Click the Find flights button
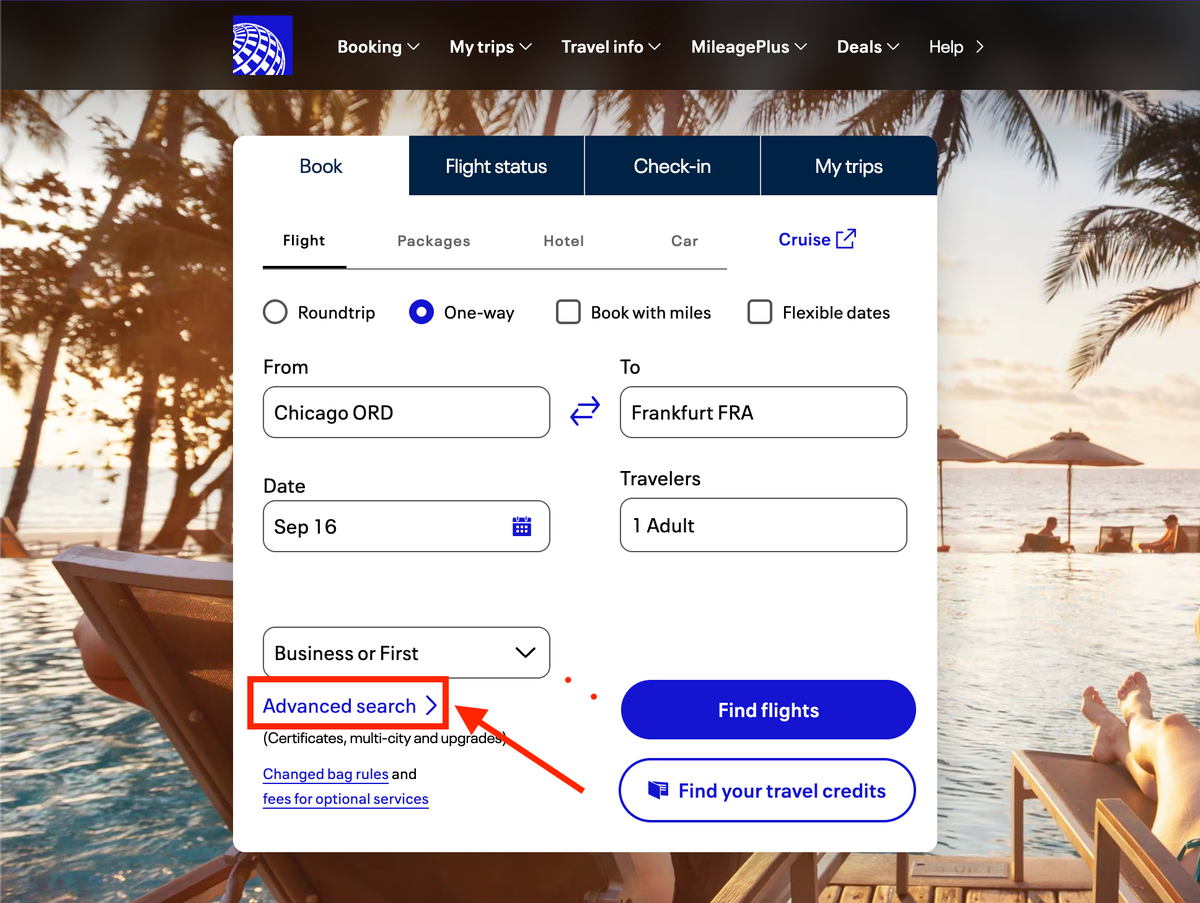The height and width of the screenshot is (903, 1200). click(767, 709)
